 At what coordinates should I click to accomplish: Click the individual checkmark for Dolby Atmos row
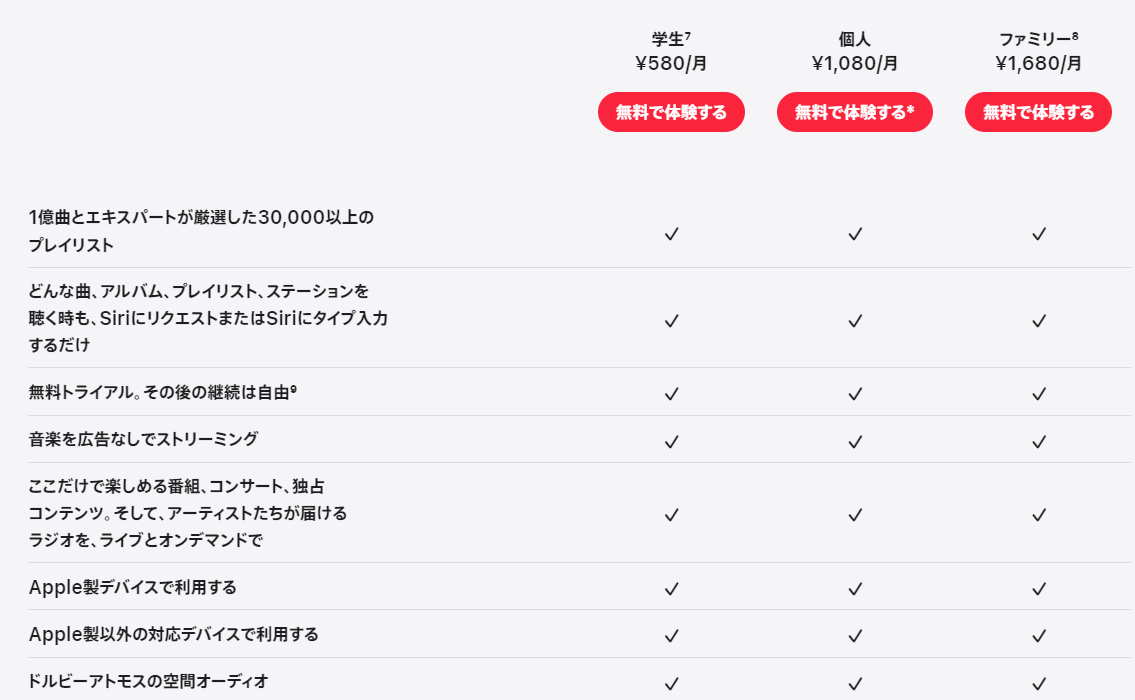click(855, 683)
